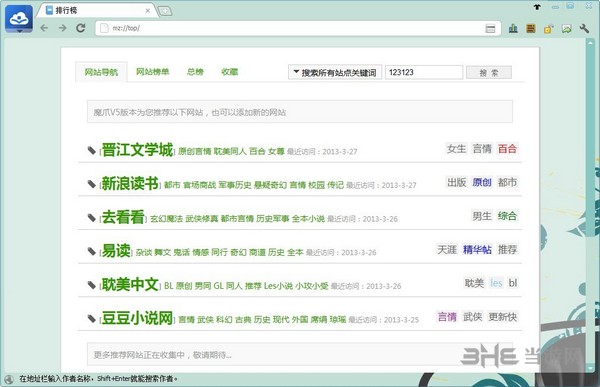Image resolution: width=600 pixels, height=387 pixels.
Task: Click the tag icon beside 去看看
Action: click(x=91, y=218)
